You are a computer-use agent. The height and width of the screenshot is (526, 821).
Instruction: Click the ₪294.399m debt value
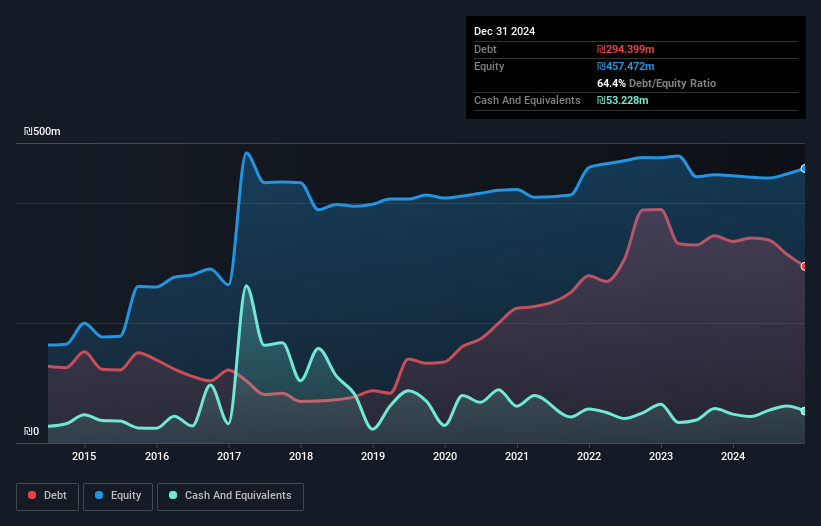[626, 49]
